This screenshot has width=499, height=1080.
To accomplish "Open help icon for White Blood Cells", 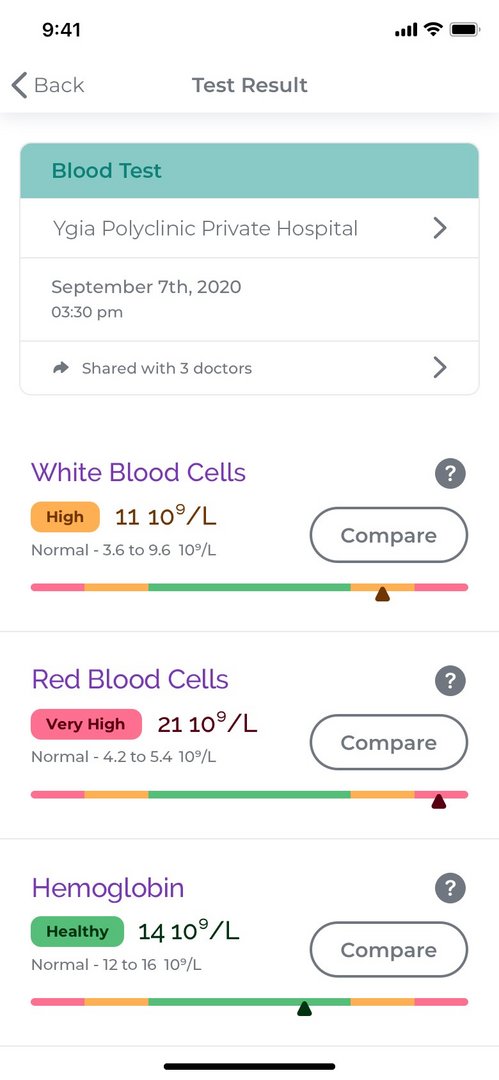I will [x=450, y=474].
